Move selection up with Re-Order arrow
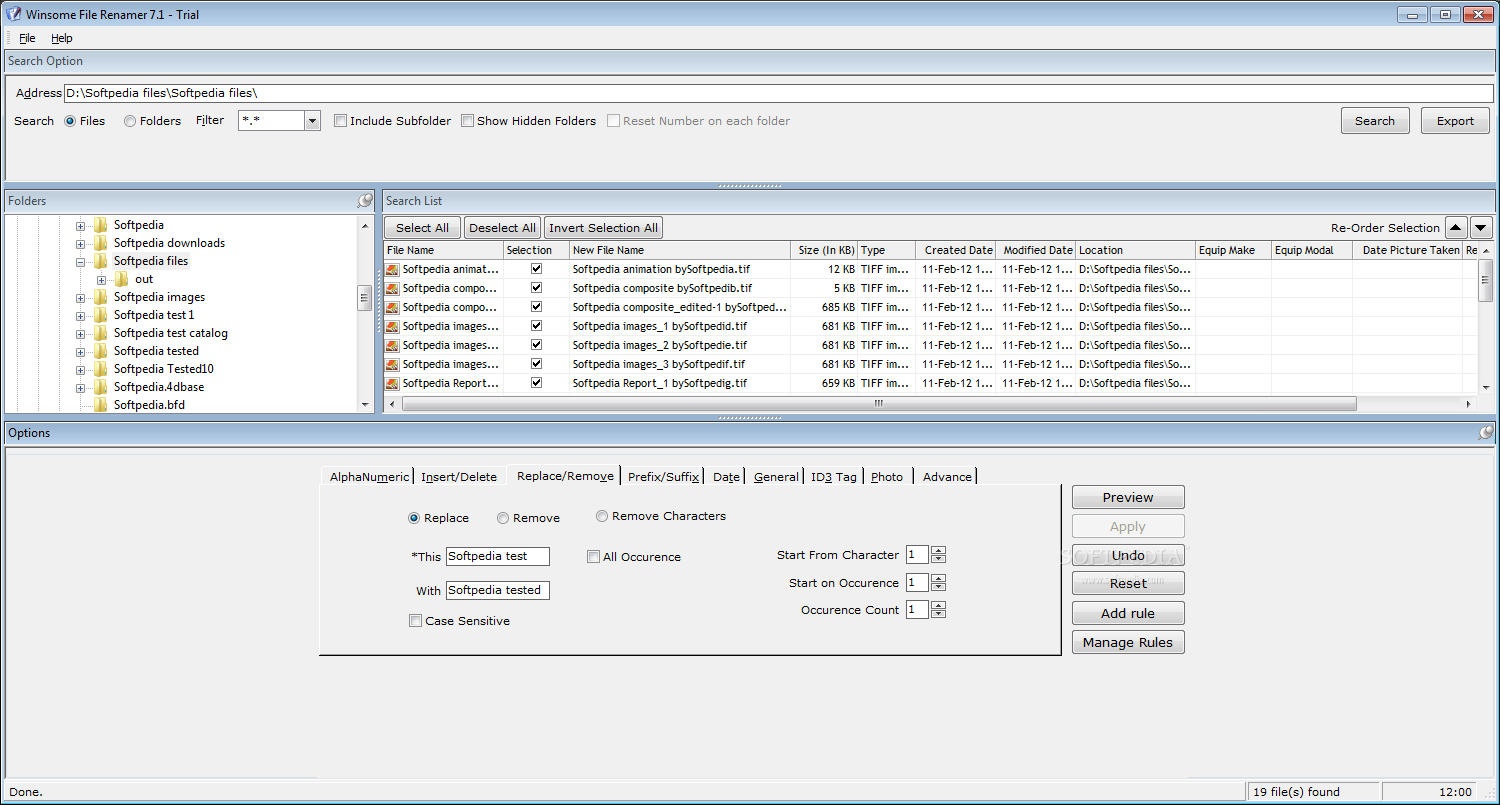The height and width of the screenshot is (805, 1500). 1457,228
